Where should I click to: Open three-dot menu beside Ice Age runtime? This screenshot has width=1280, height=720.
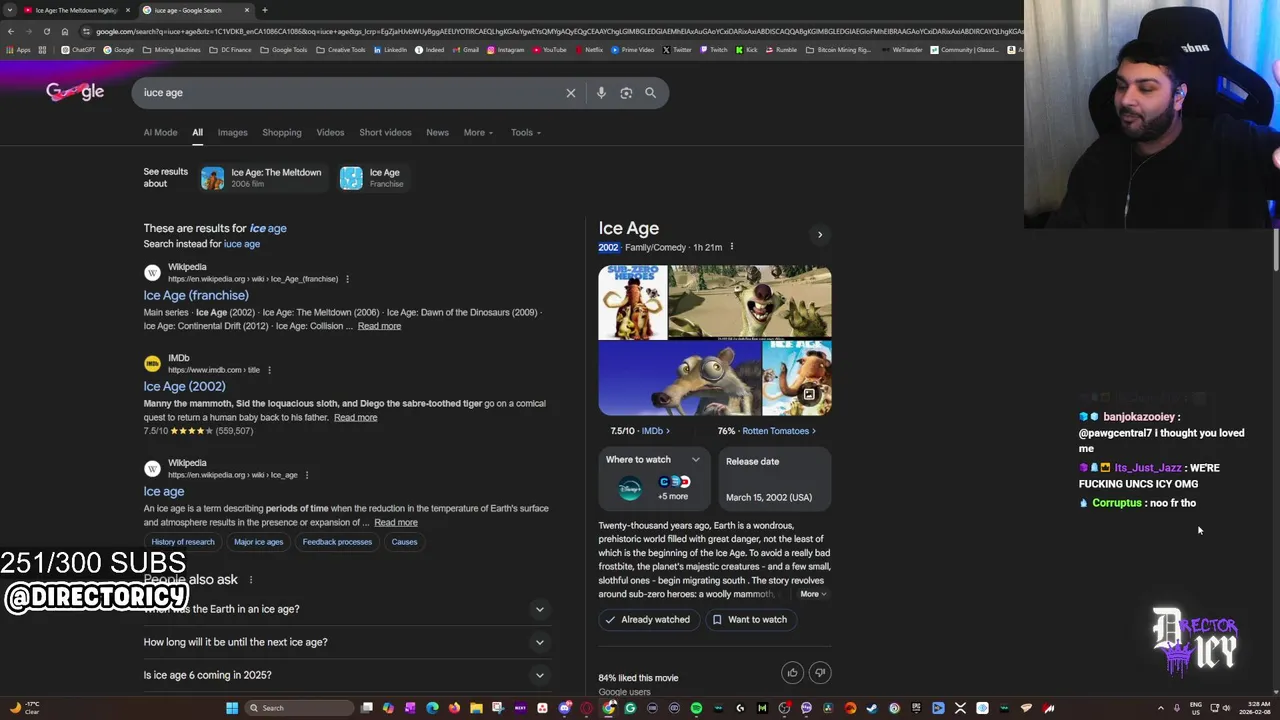tap(731, 247)
